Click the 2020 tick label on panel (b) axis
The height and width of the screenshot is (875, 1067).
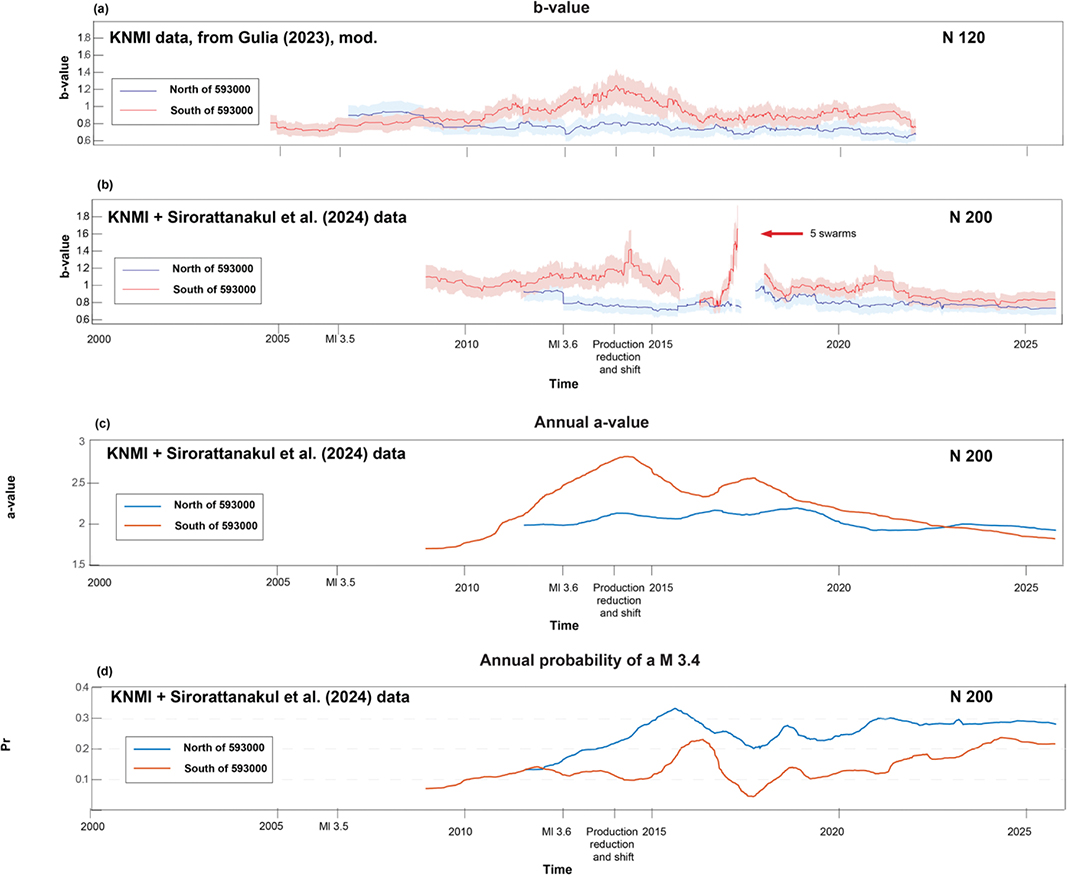pyautogui.click(x=838, y=344)
